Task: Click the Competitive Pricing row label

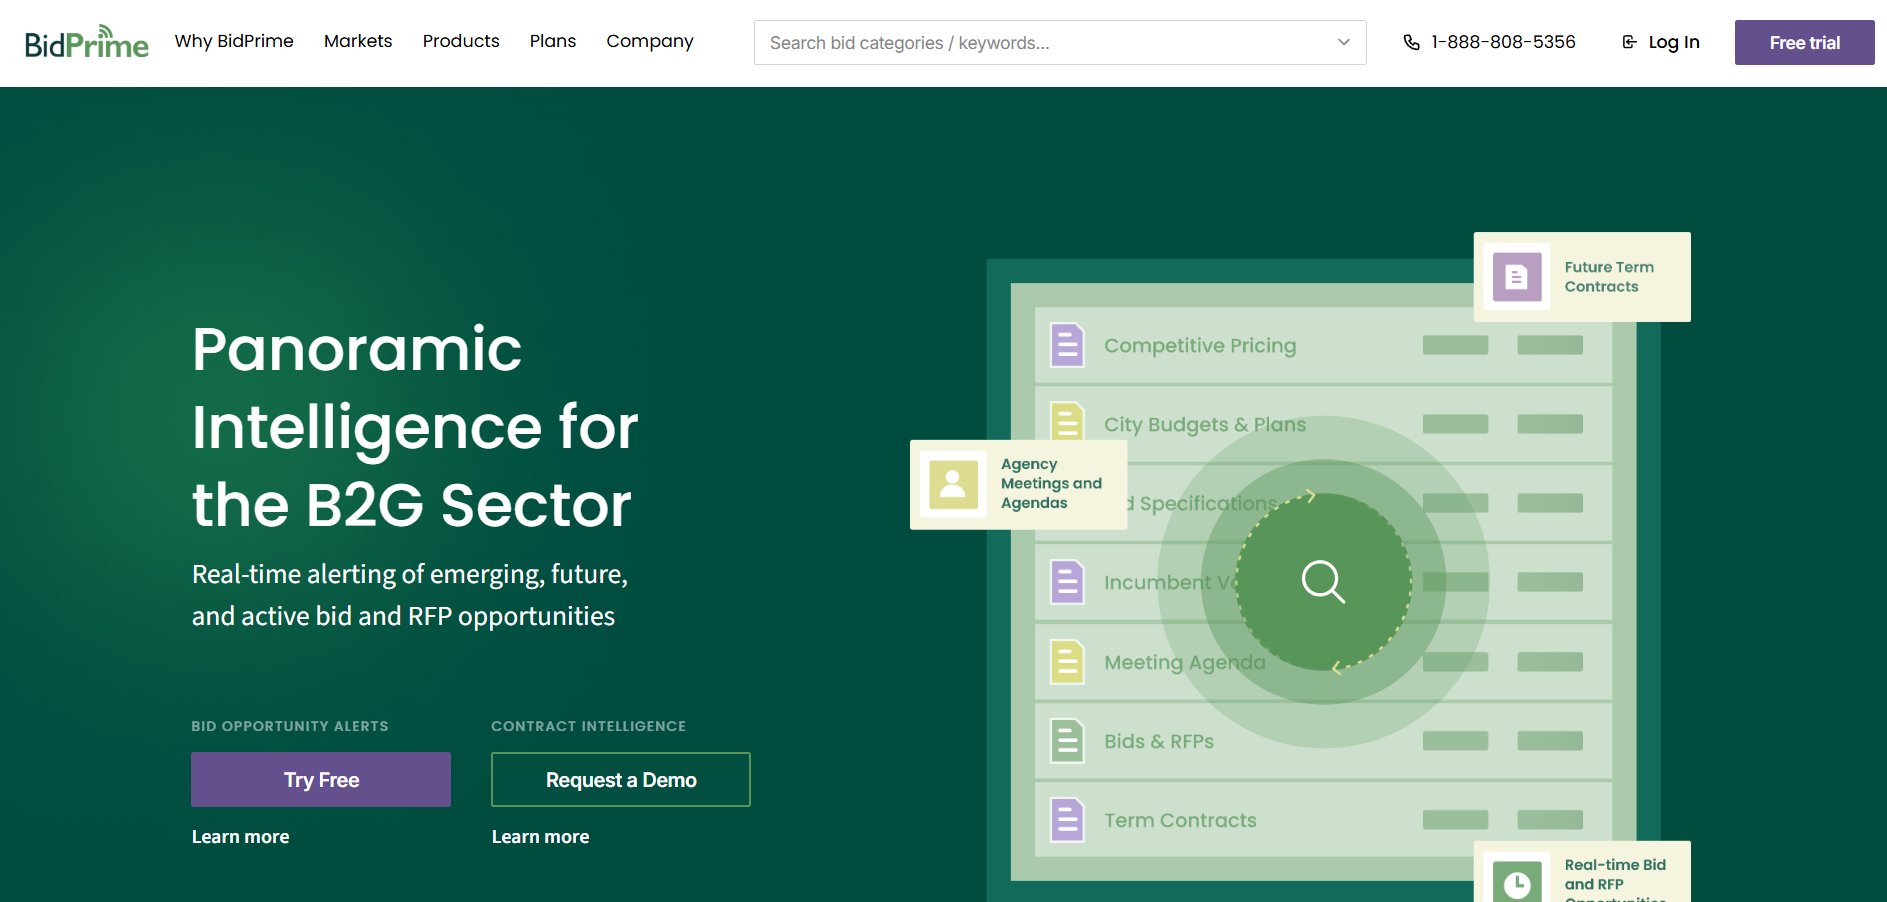Action: tap(1200, 345)
